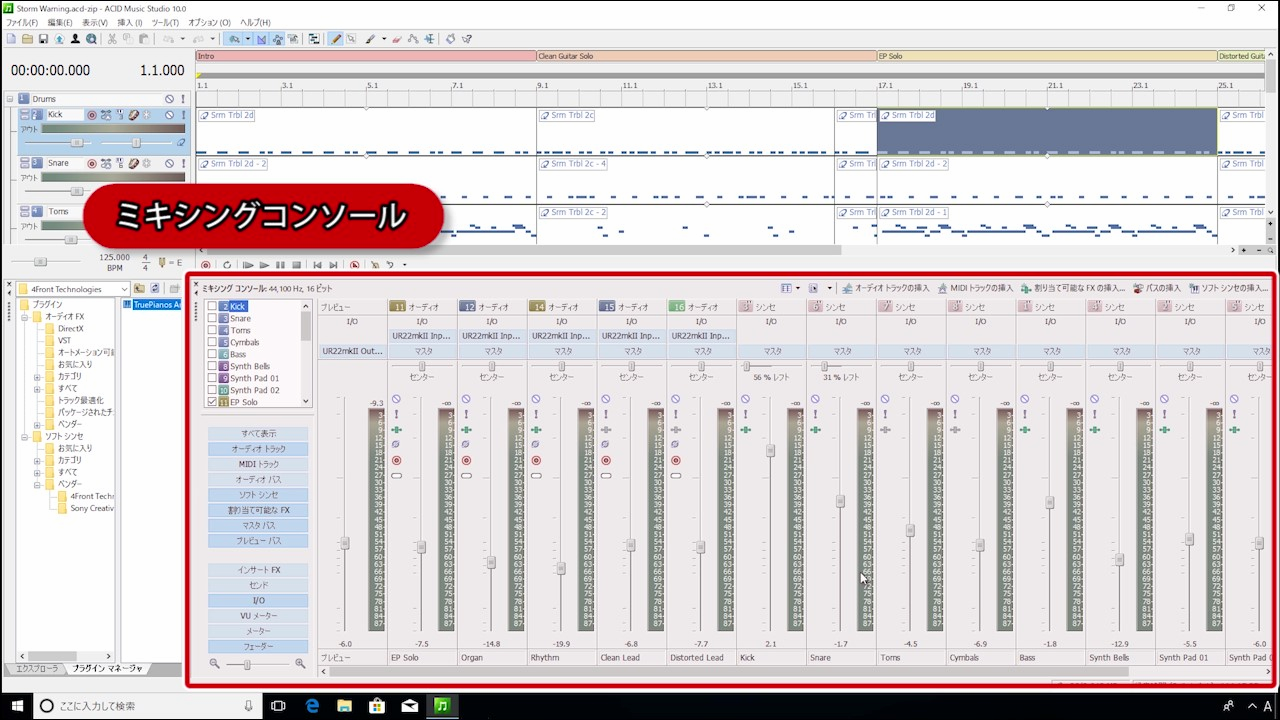Click オーディオ トラックの挿入 in mixer toolbar
The height and width of the screenshot is (720, 1280).
point(885,288)
